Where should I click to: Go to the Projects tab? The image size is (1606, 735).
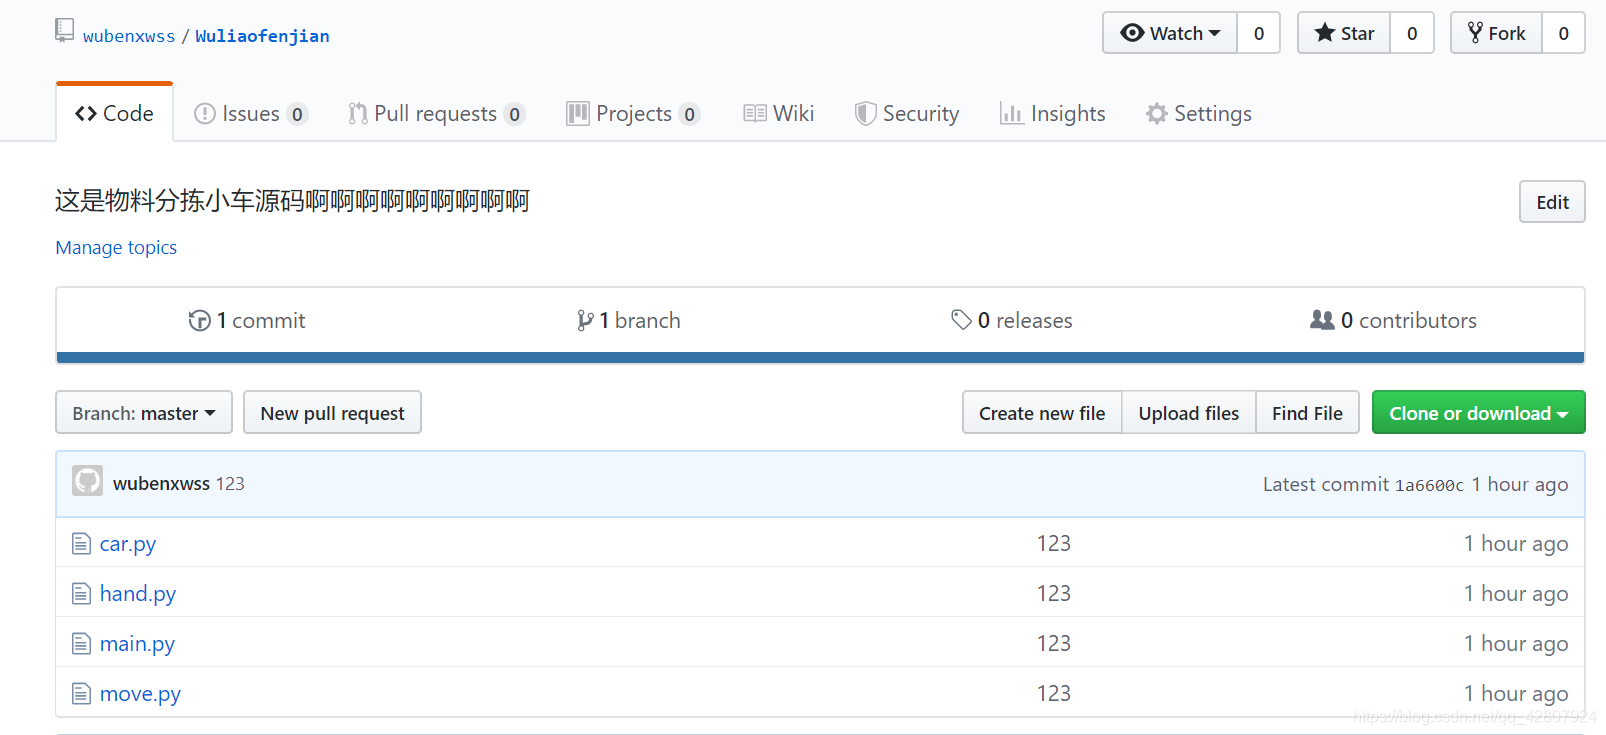633,114
